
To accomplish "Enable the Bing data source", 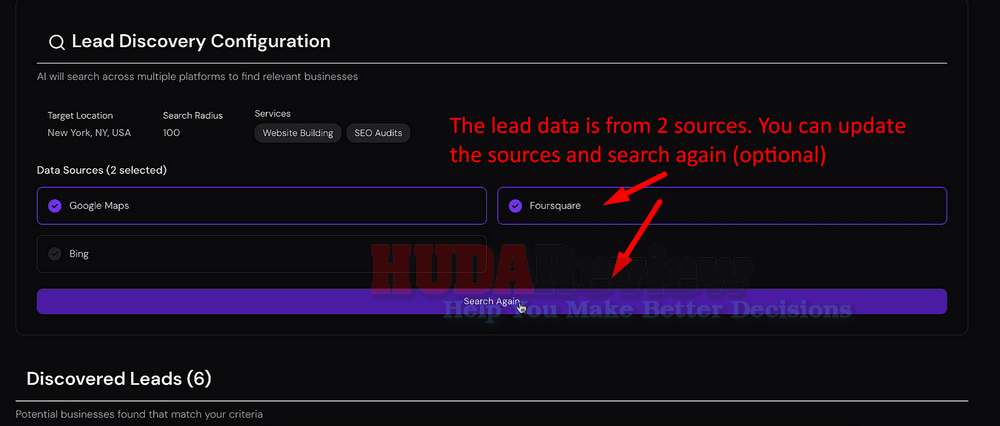I will tap(261, 254).
